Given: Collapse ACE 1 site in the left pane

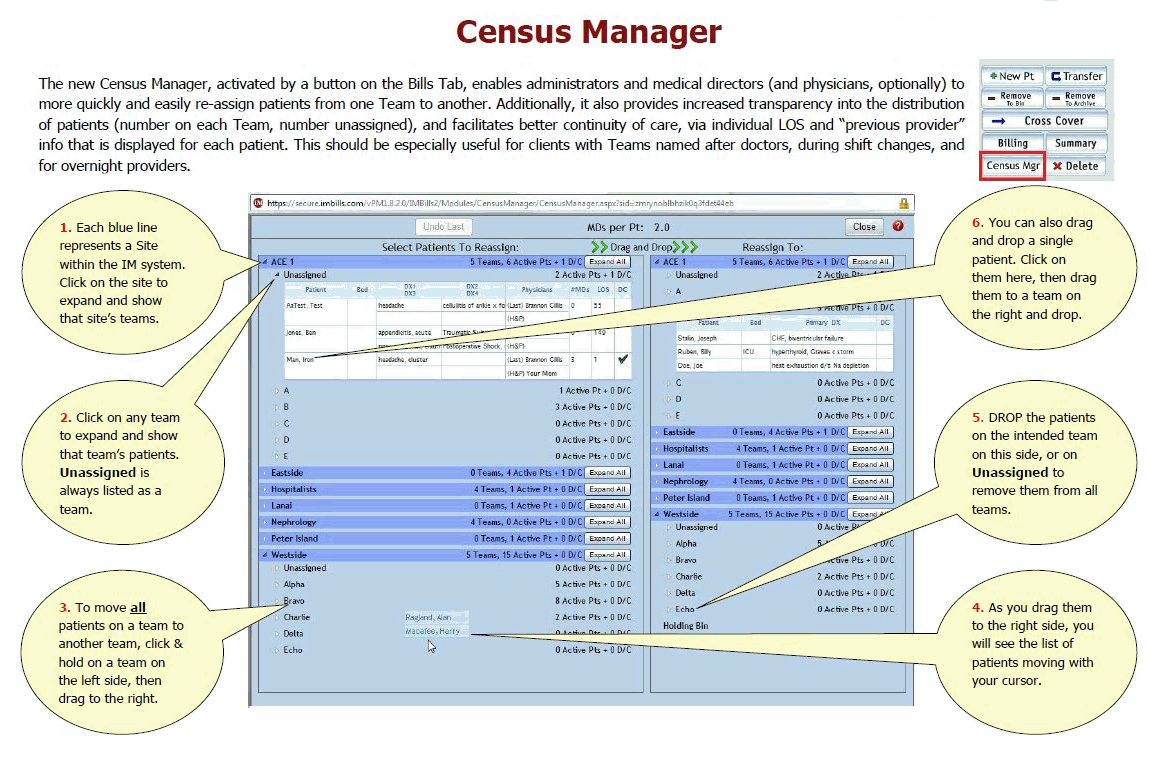Looking at the screenshot, I should click(x=265, y=262).
